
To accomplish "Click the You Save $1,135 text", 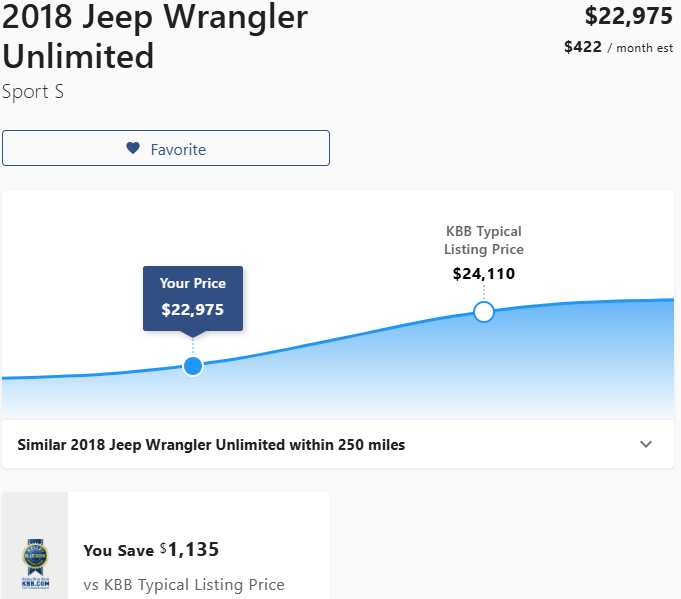I will (x=150, y=550).
